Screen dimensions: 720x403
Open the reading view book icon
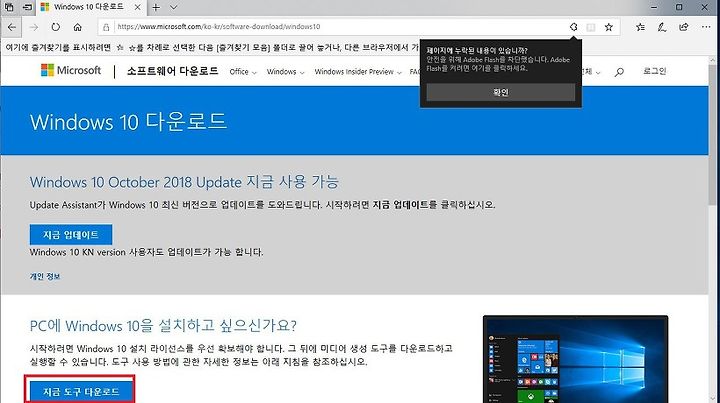click(591, 27)
